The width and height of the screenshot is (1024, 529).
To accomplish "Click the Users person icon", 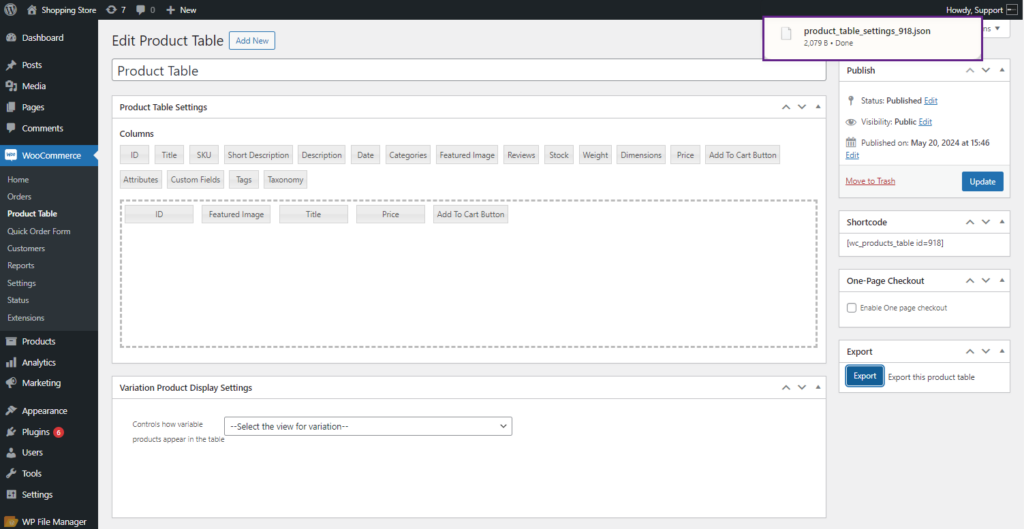I will (11, 453).
